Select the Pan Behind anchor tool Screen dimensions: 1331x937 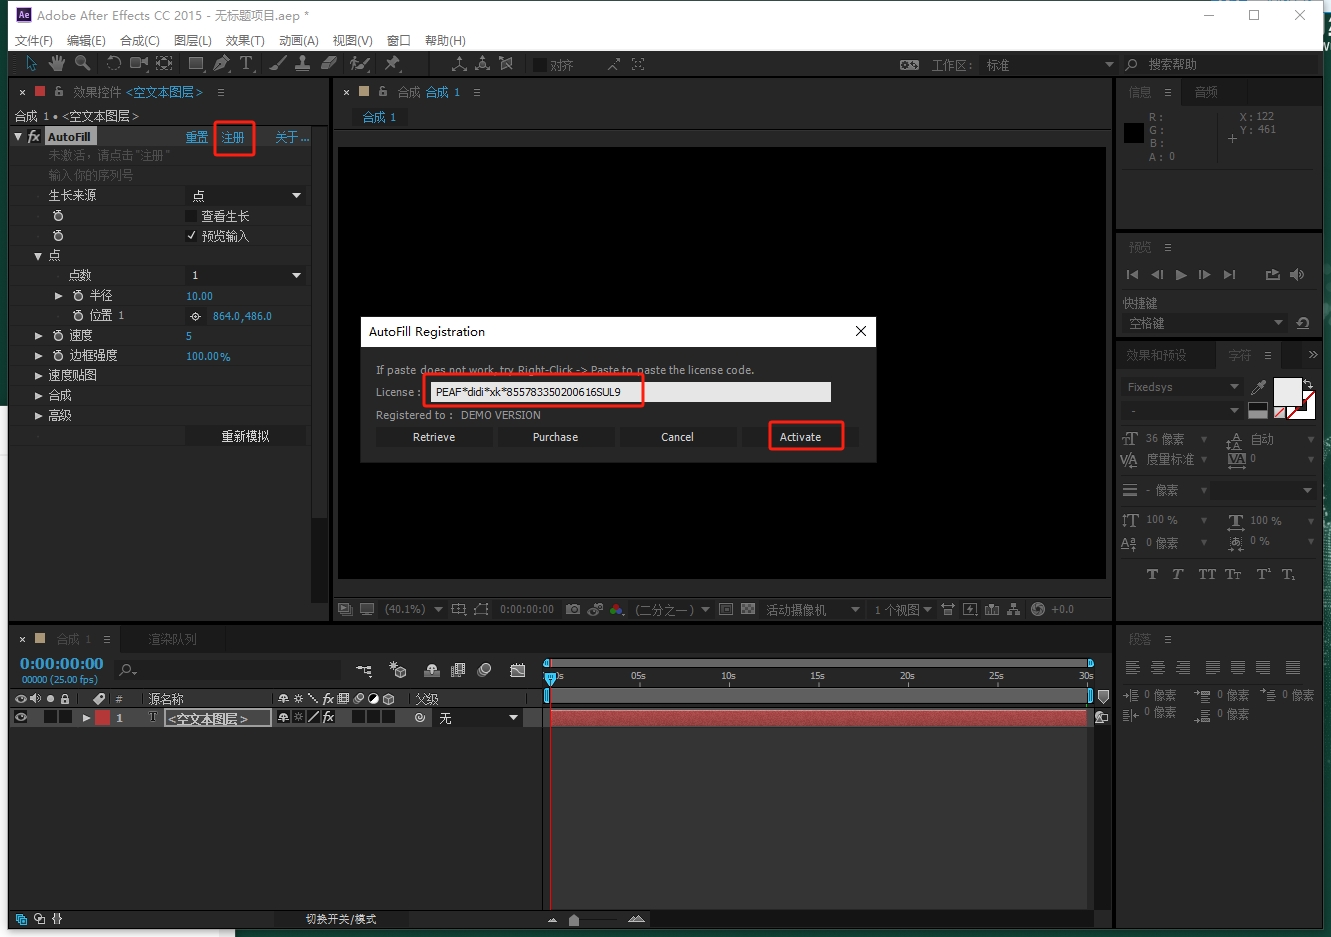tap(165, 64)
